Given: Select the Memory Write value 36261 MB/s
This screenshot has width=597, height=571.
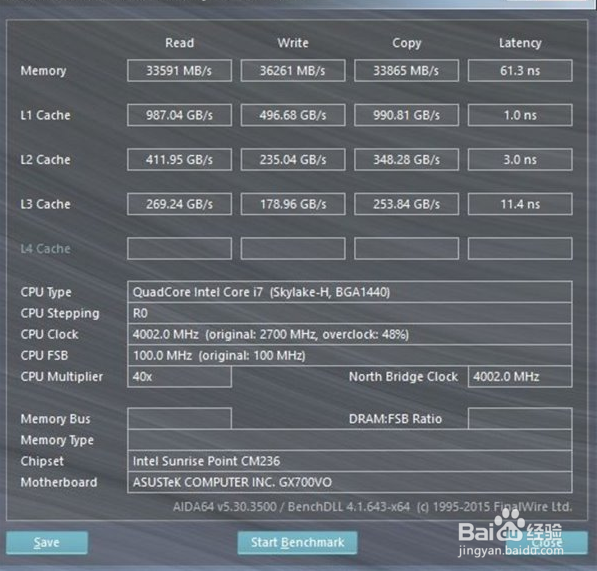Looking at the screenshot, I should click(x=293, y=70).
